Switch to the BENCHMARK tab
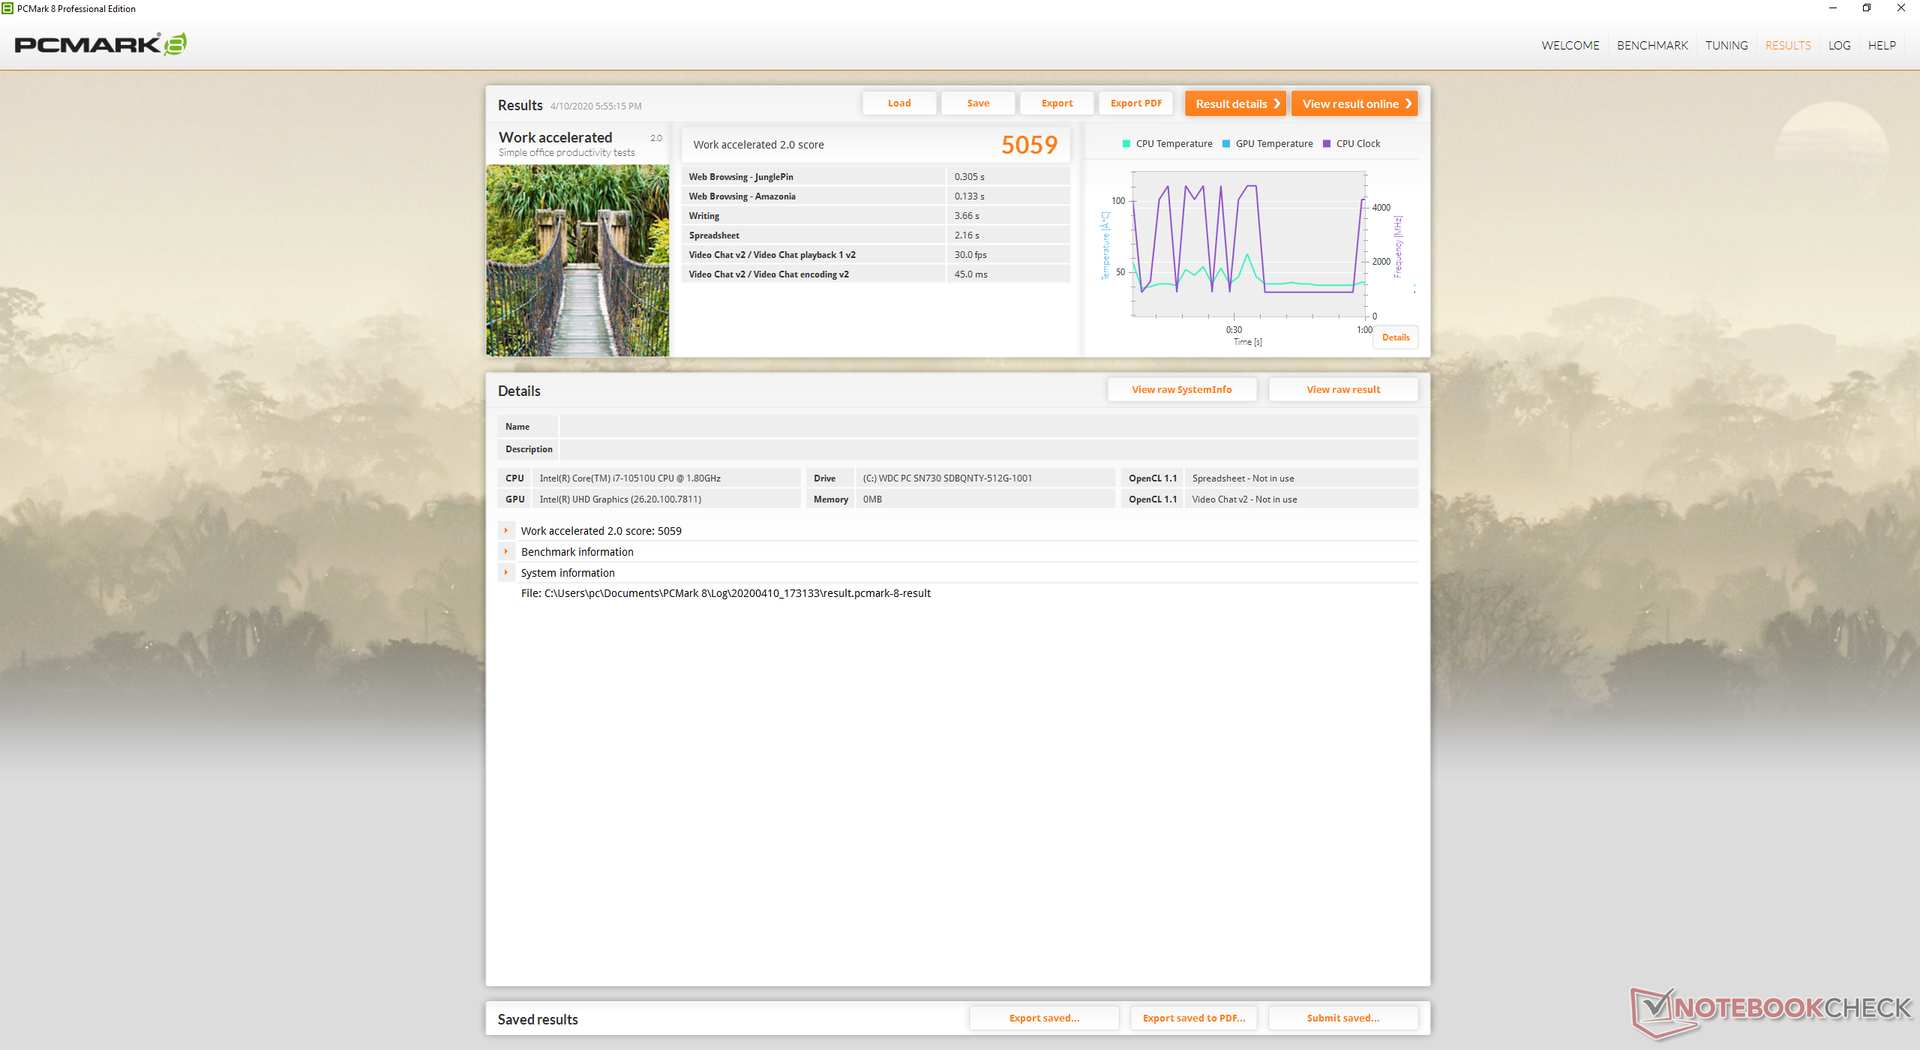This screenshot has height=1050, width=1920. [1652, 46]
